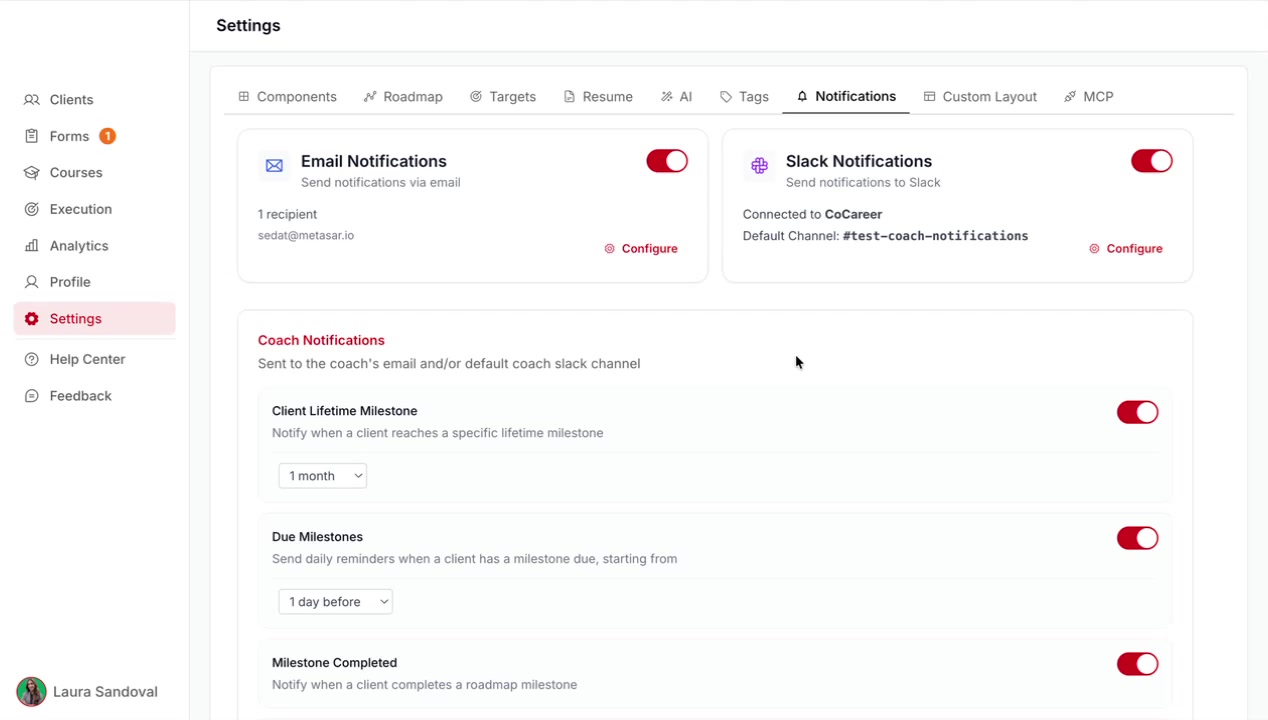1268x720 pixels.
Task: Click the Help Center question mark icon
Action: [32, 359]
